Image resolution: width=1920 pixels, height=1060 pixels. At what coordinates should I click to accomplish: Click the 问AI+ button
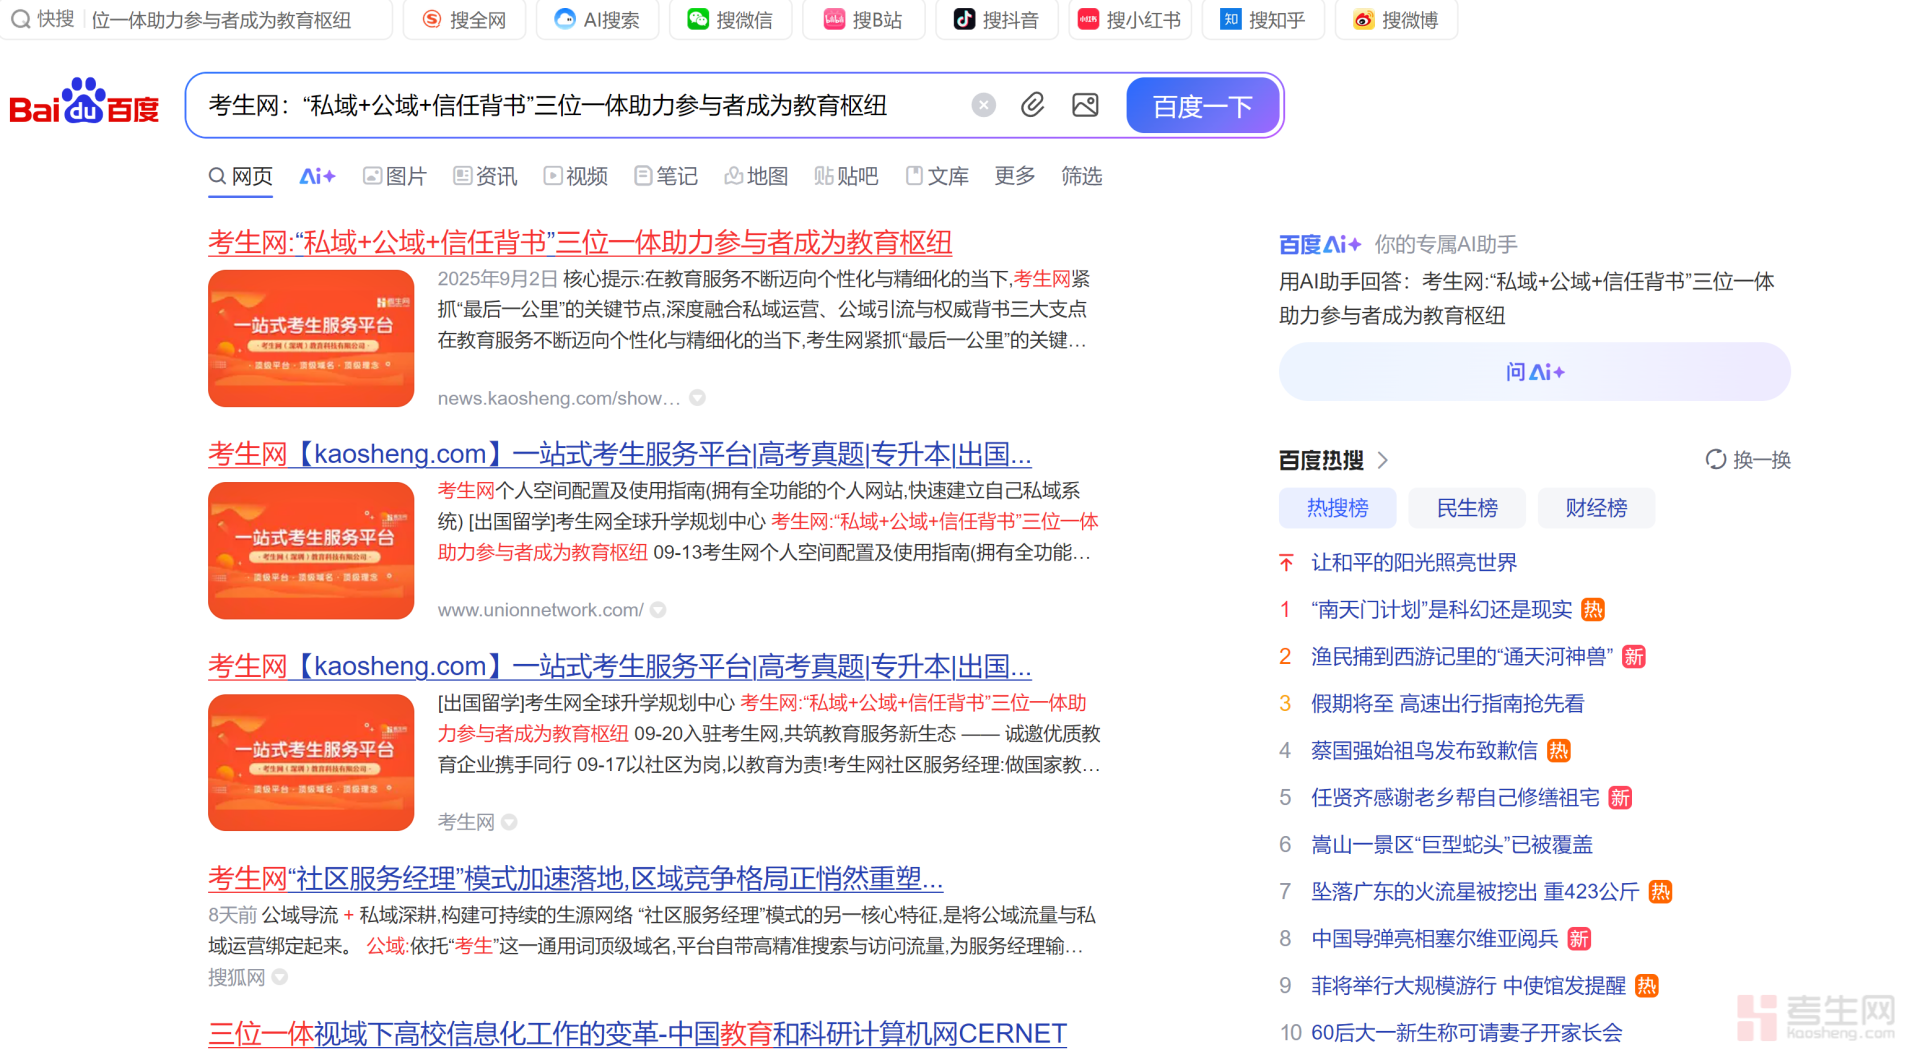(x=1534, y=372)
